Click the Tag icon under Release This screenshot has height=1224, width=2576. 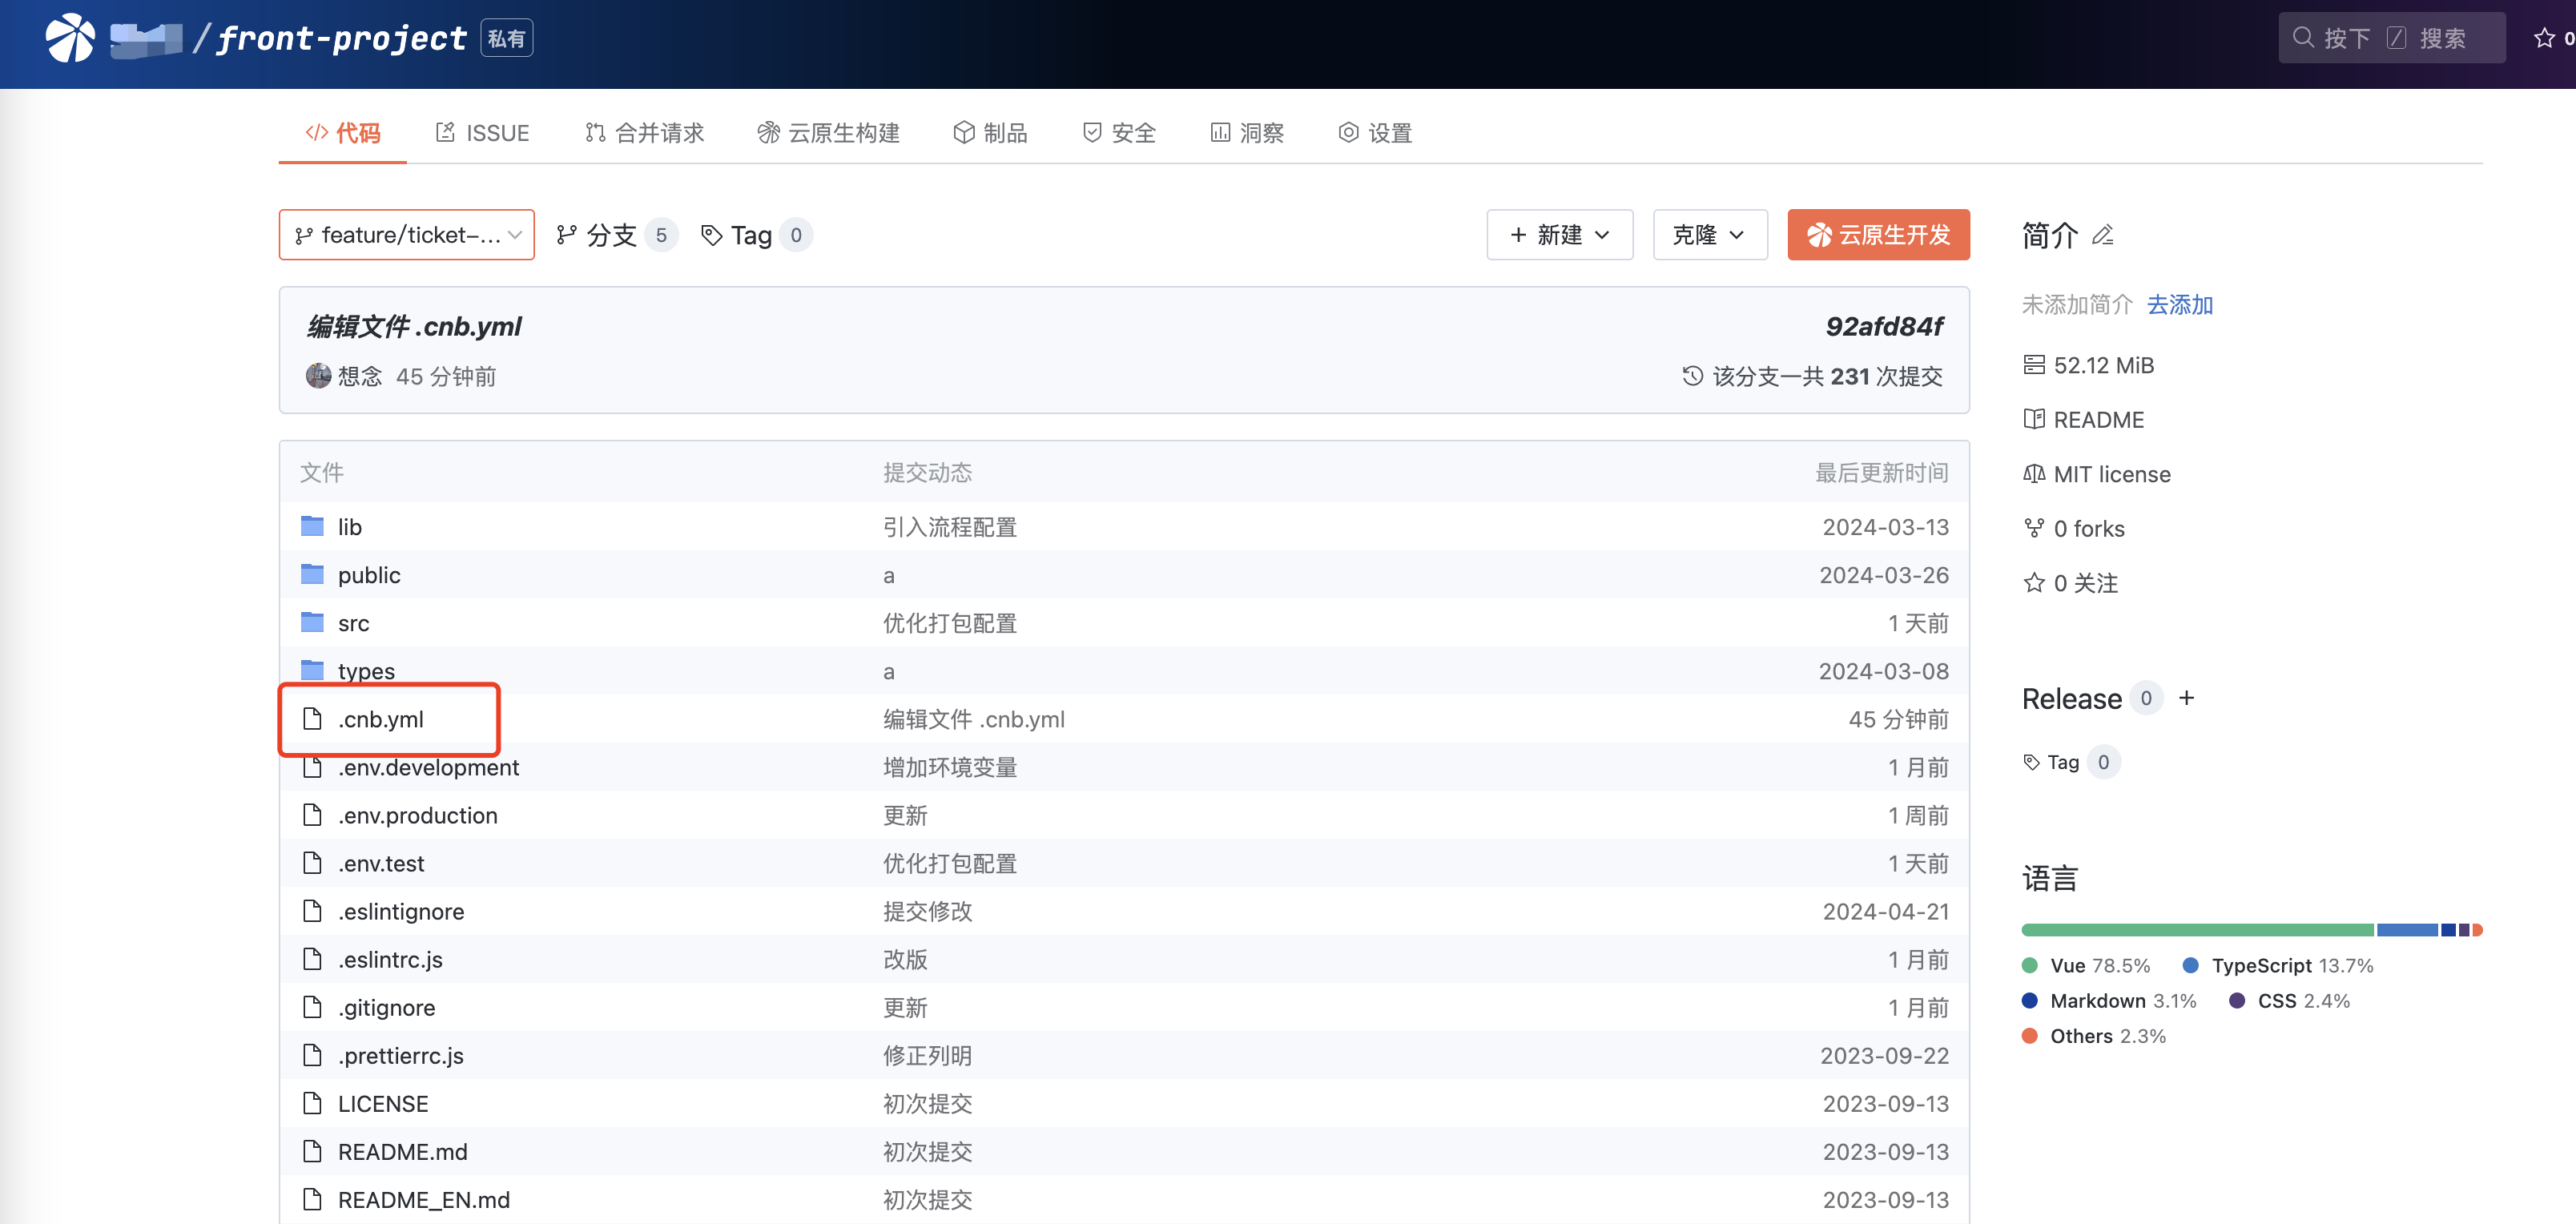2031,762
